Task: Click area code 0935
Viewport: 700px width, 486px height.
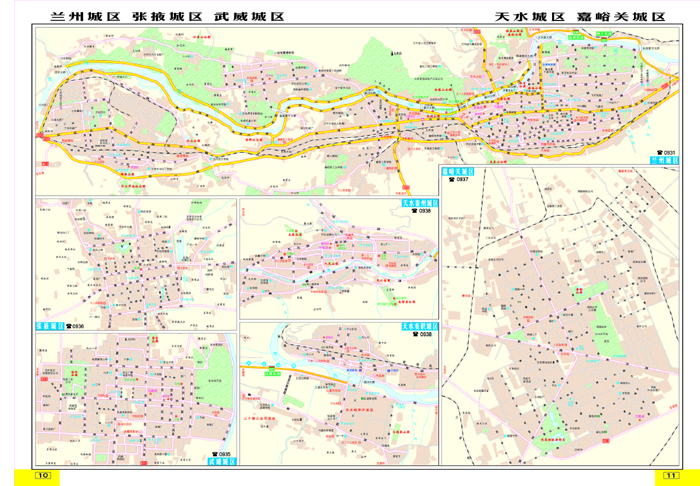Action: pos(224,453)
